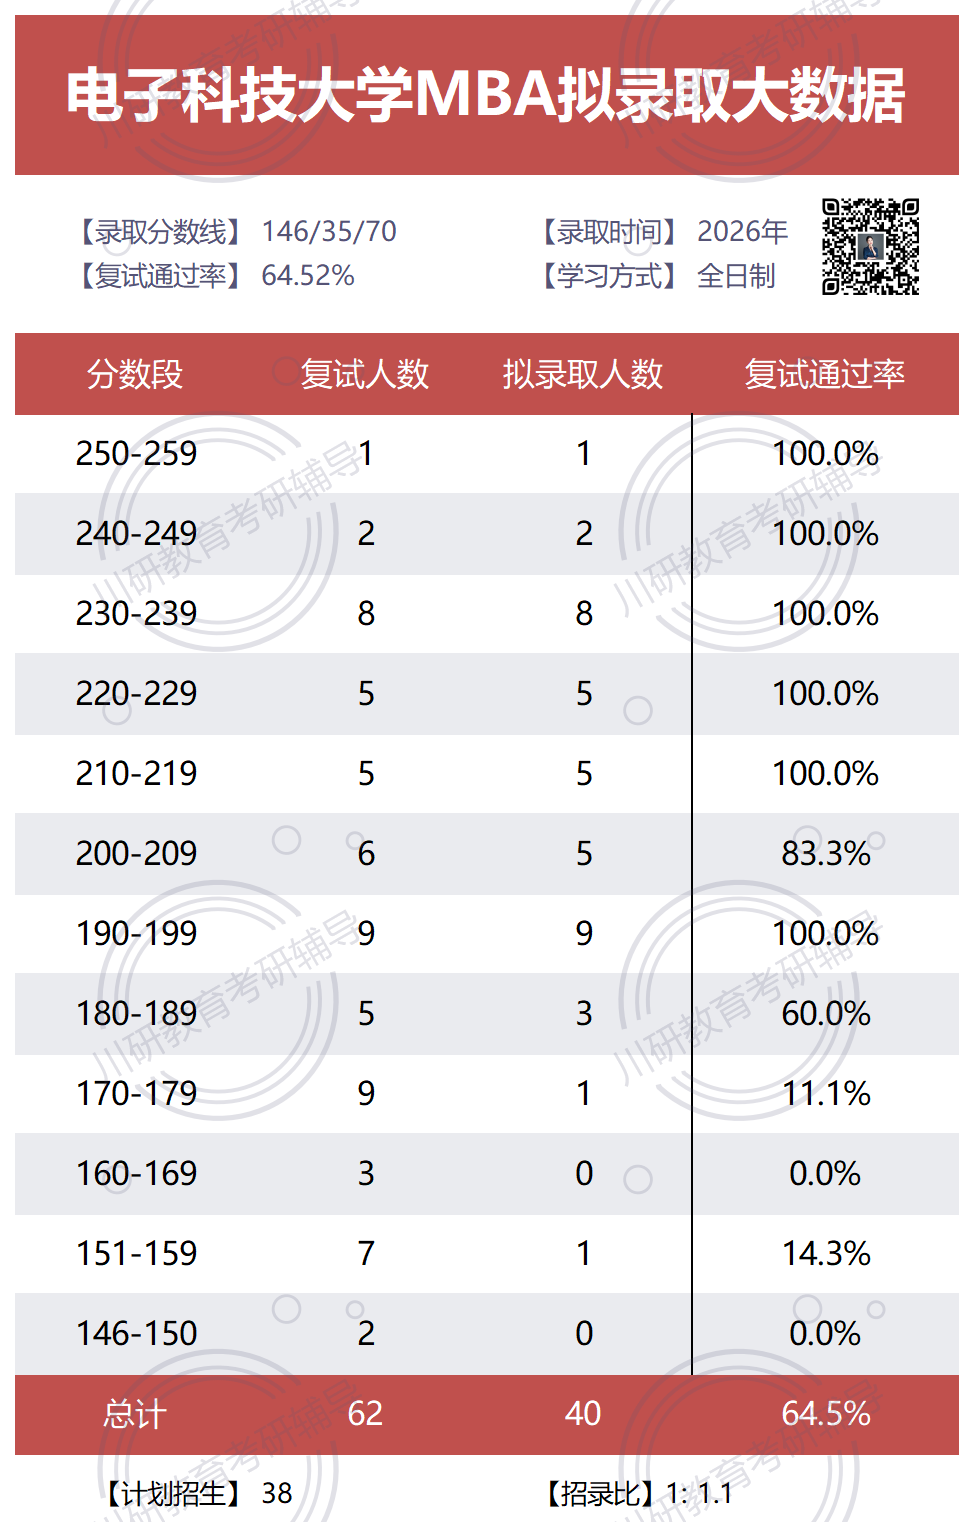The image size is (974, 1522).
Task: Click the total pass rate 64.5%
Action: pos(826,1414)
